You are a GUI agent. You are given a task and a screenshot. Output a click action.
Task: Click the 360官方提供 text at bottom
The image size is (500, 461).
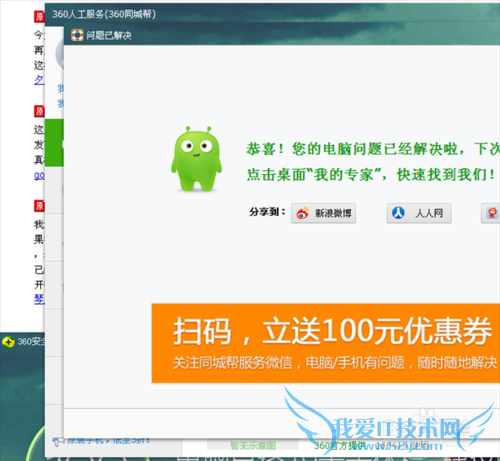point(340,446)
